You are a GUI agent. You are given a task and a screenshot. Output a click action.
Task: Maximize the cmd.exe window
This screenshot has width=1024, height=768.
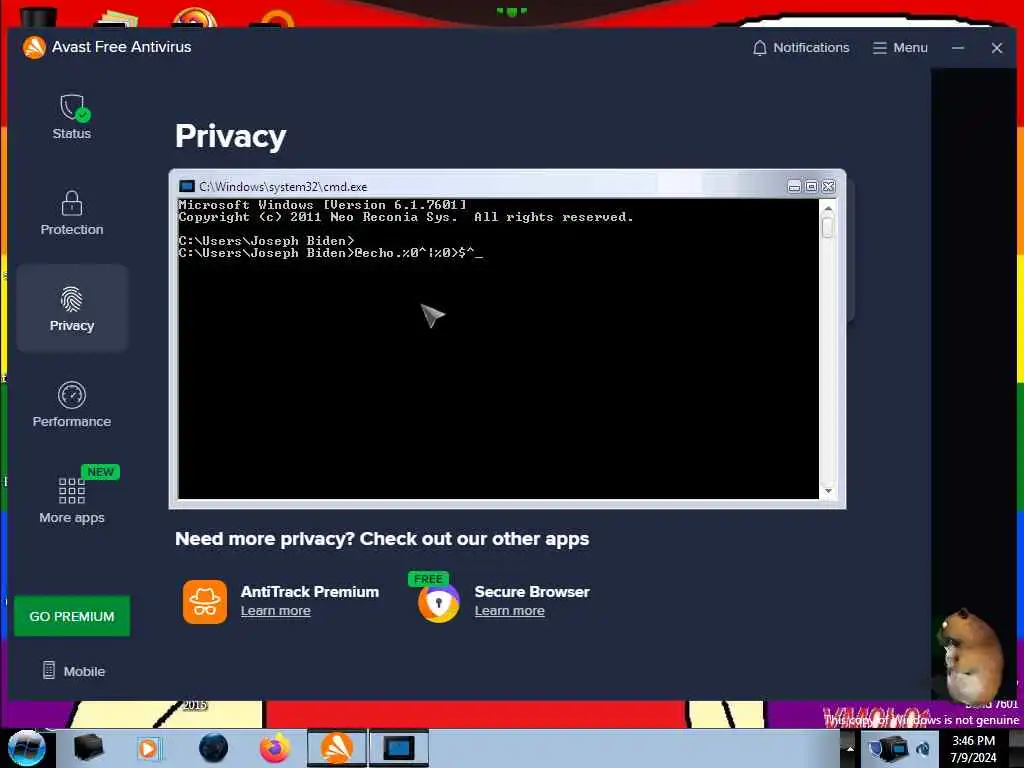coord(811,187)
